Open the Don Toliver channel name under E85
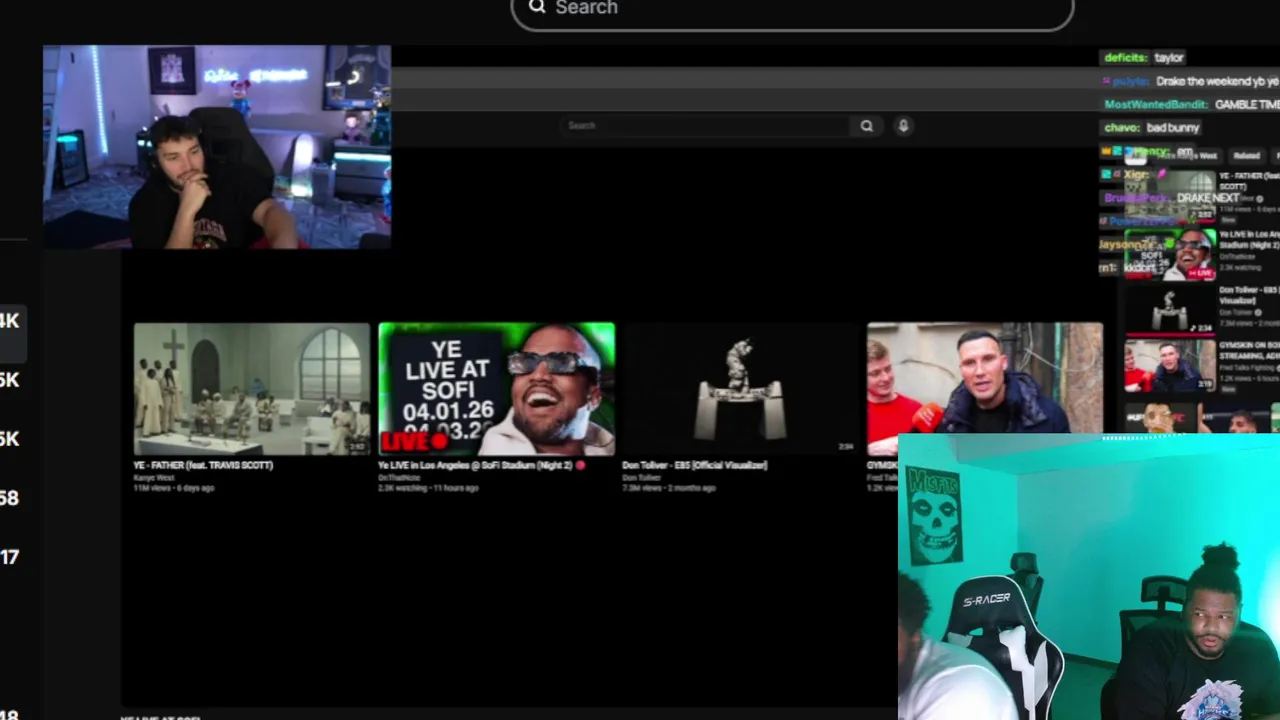 [641, 478]
